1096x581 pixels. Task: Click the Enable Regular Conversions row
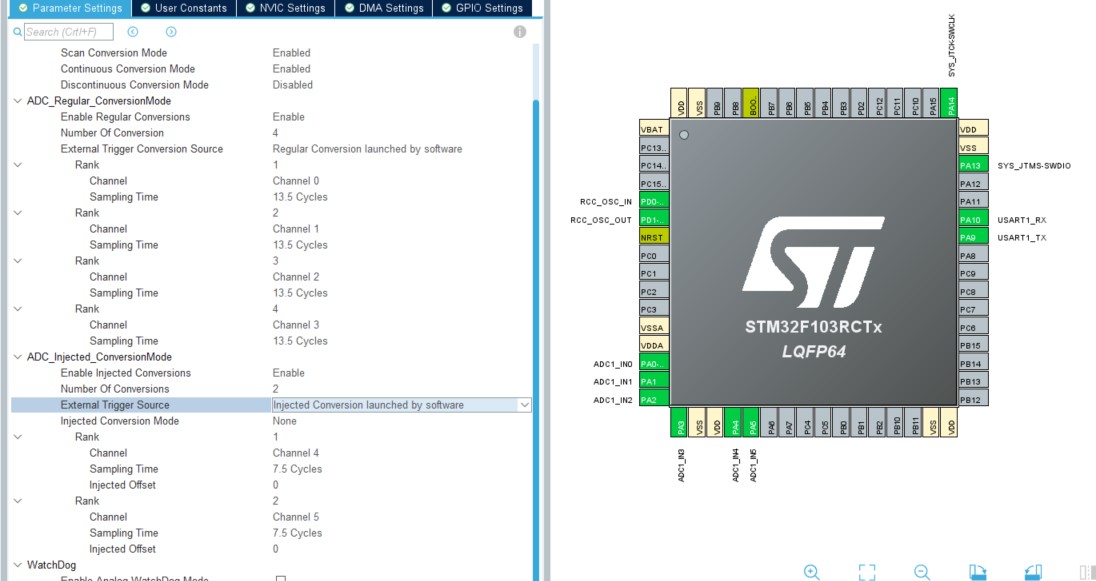(x=271, y=117)
